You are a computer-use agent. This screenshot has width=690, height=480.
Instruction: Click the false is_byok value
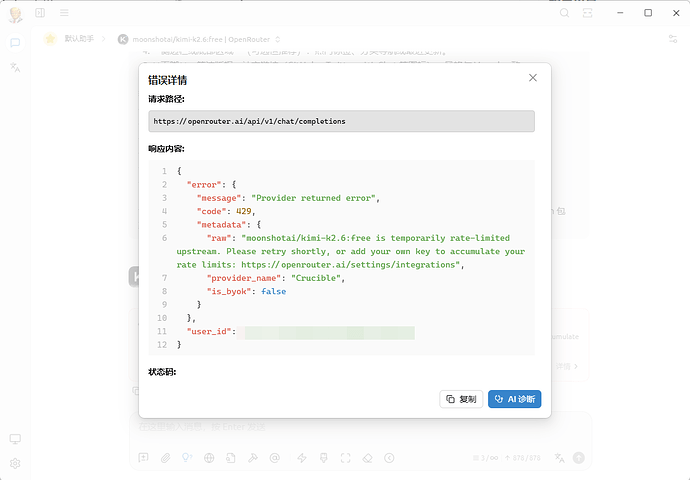click(274, 291)
